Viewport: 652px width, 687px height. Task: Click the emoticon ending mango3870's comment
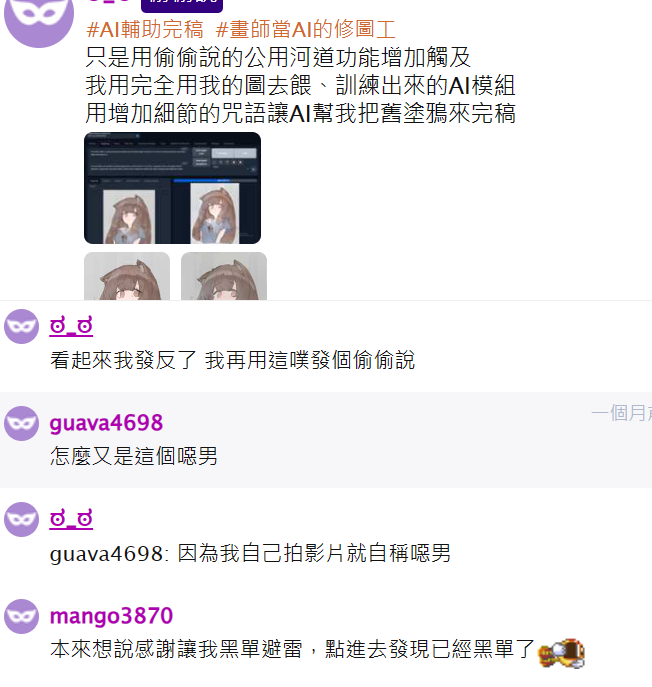point(561,653)
